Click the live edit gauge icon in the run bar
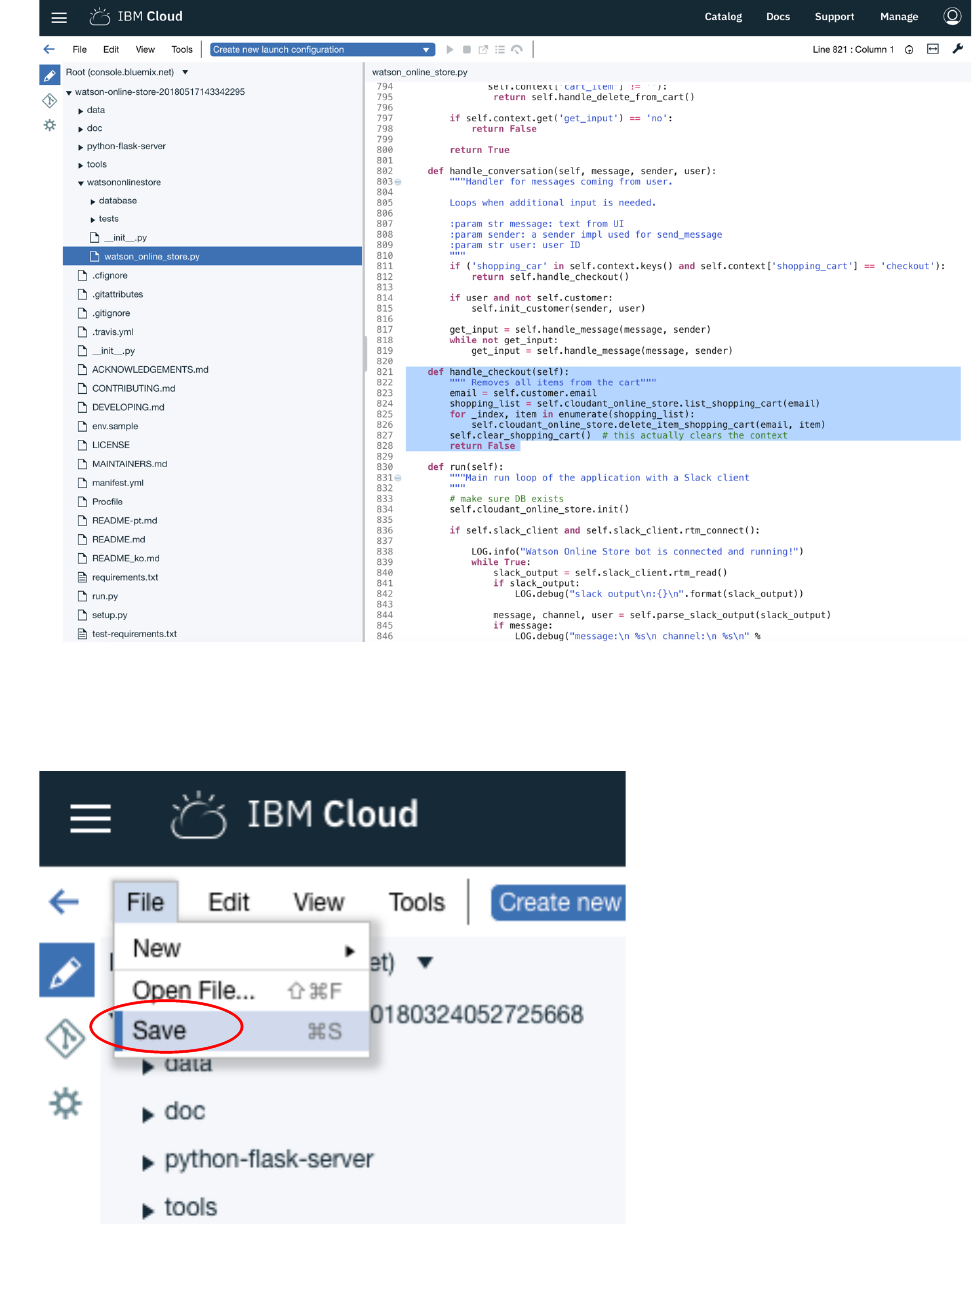 click(517, 49)
